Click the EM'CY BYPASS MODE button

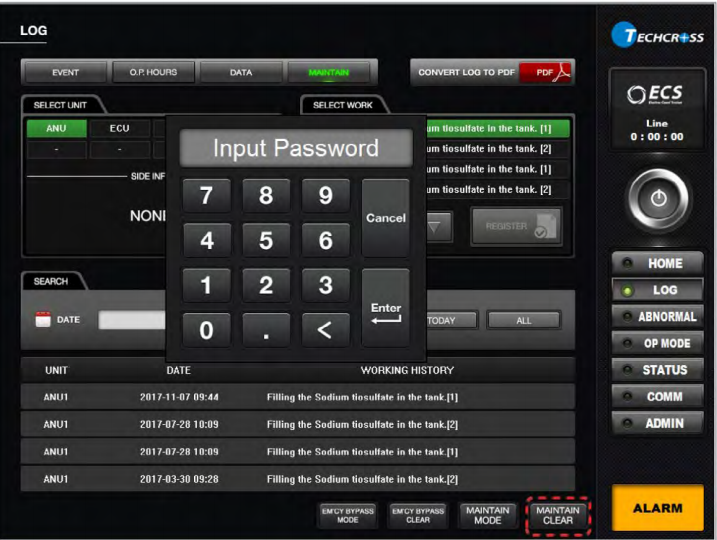click(348, 515)
